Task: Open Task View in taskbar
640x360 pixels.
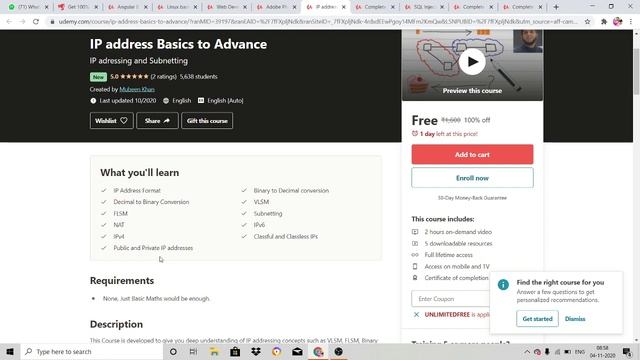Action: 193,351
